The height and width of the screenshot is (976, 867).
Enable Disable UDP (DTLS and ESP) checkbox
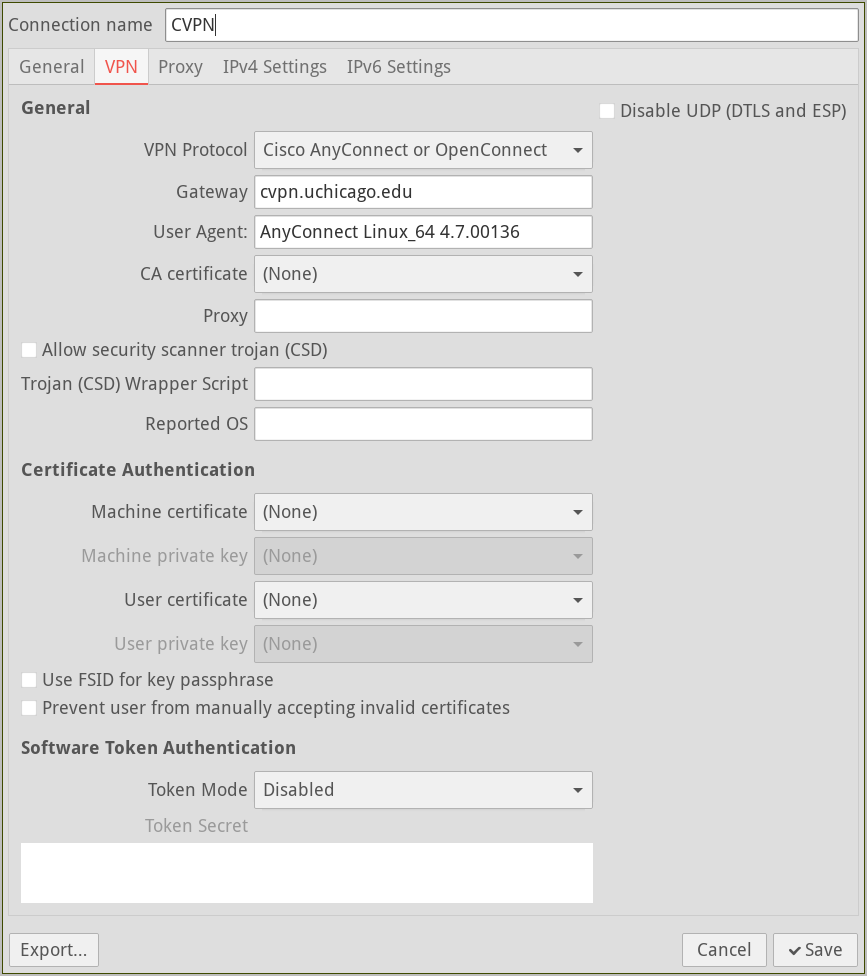[x=607, y=111]
